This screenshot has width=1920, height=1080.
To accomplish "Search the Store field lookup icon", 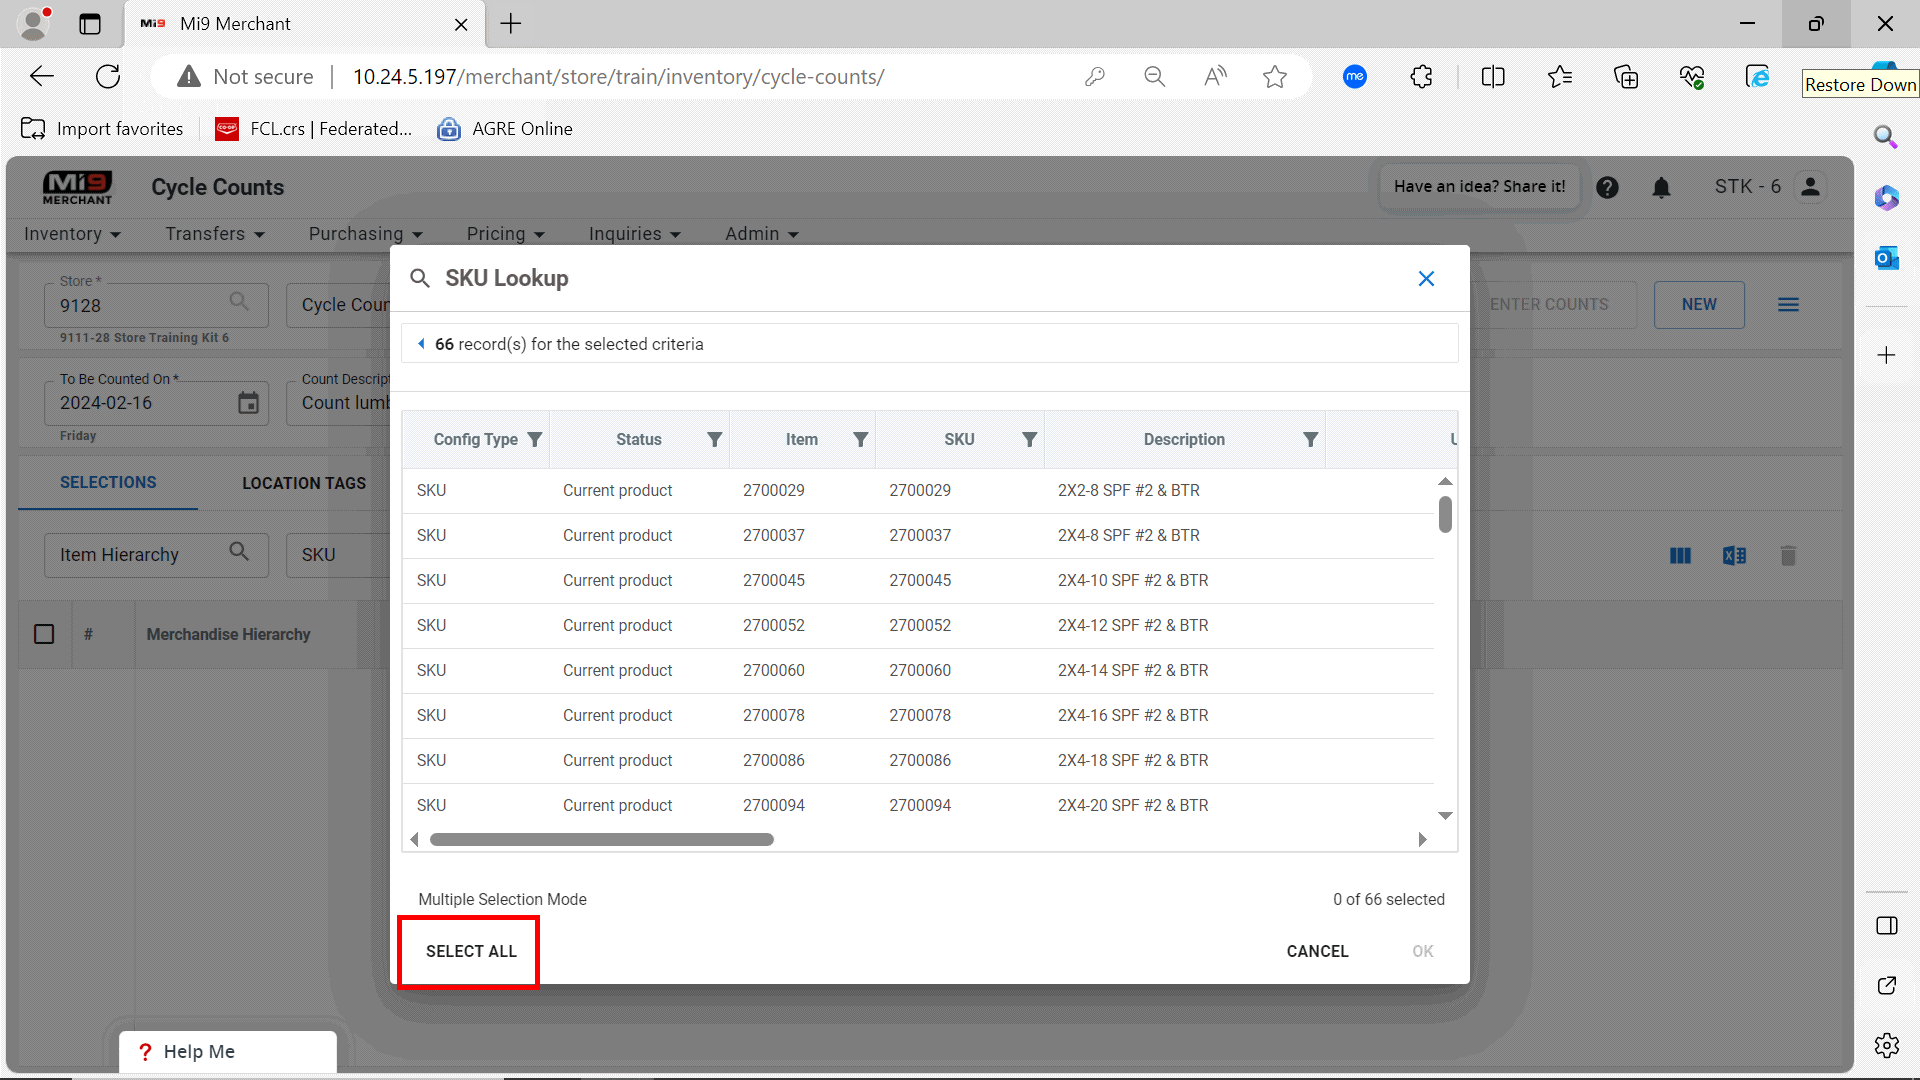I will click(239, 301).
